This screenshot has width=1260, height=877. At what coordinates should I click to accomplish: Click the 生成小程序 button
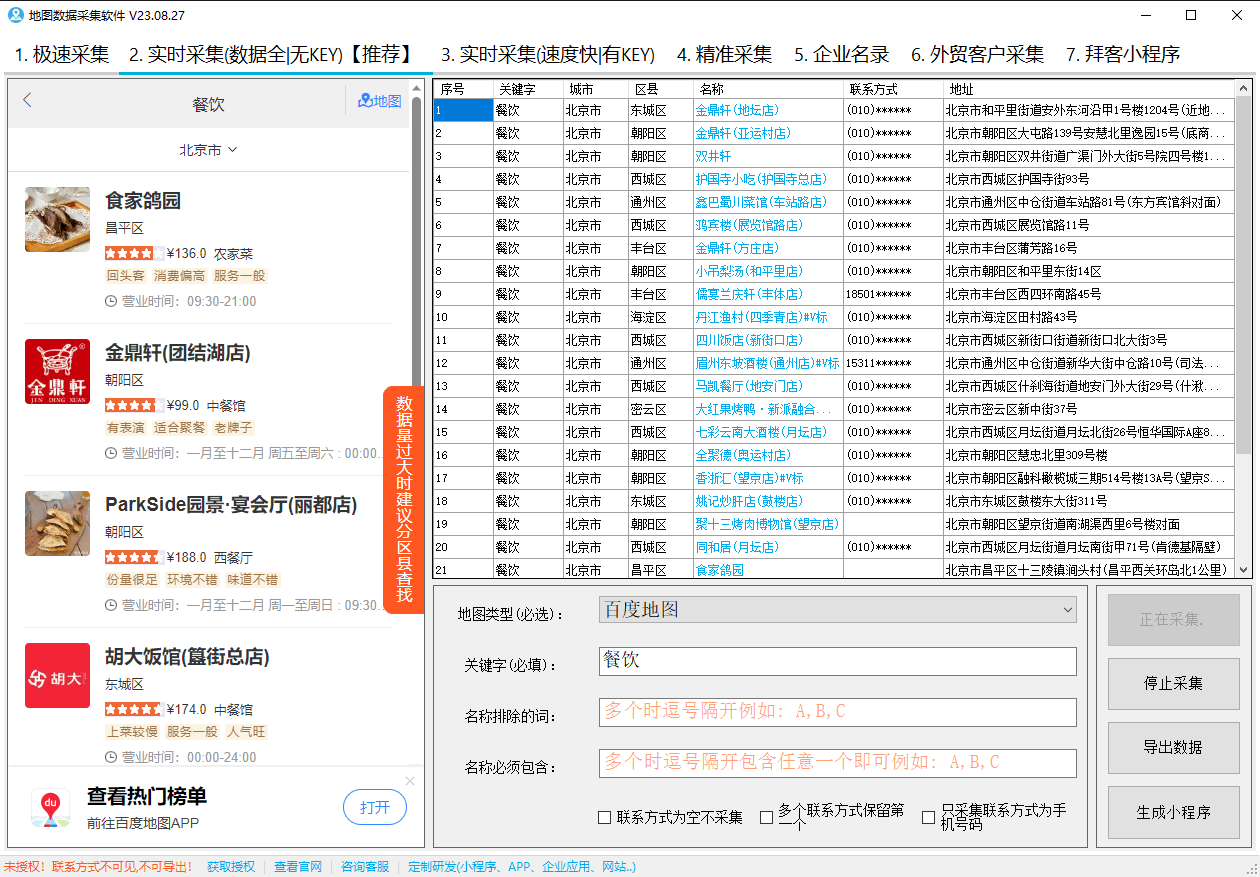pos(1173,812)
